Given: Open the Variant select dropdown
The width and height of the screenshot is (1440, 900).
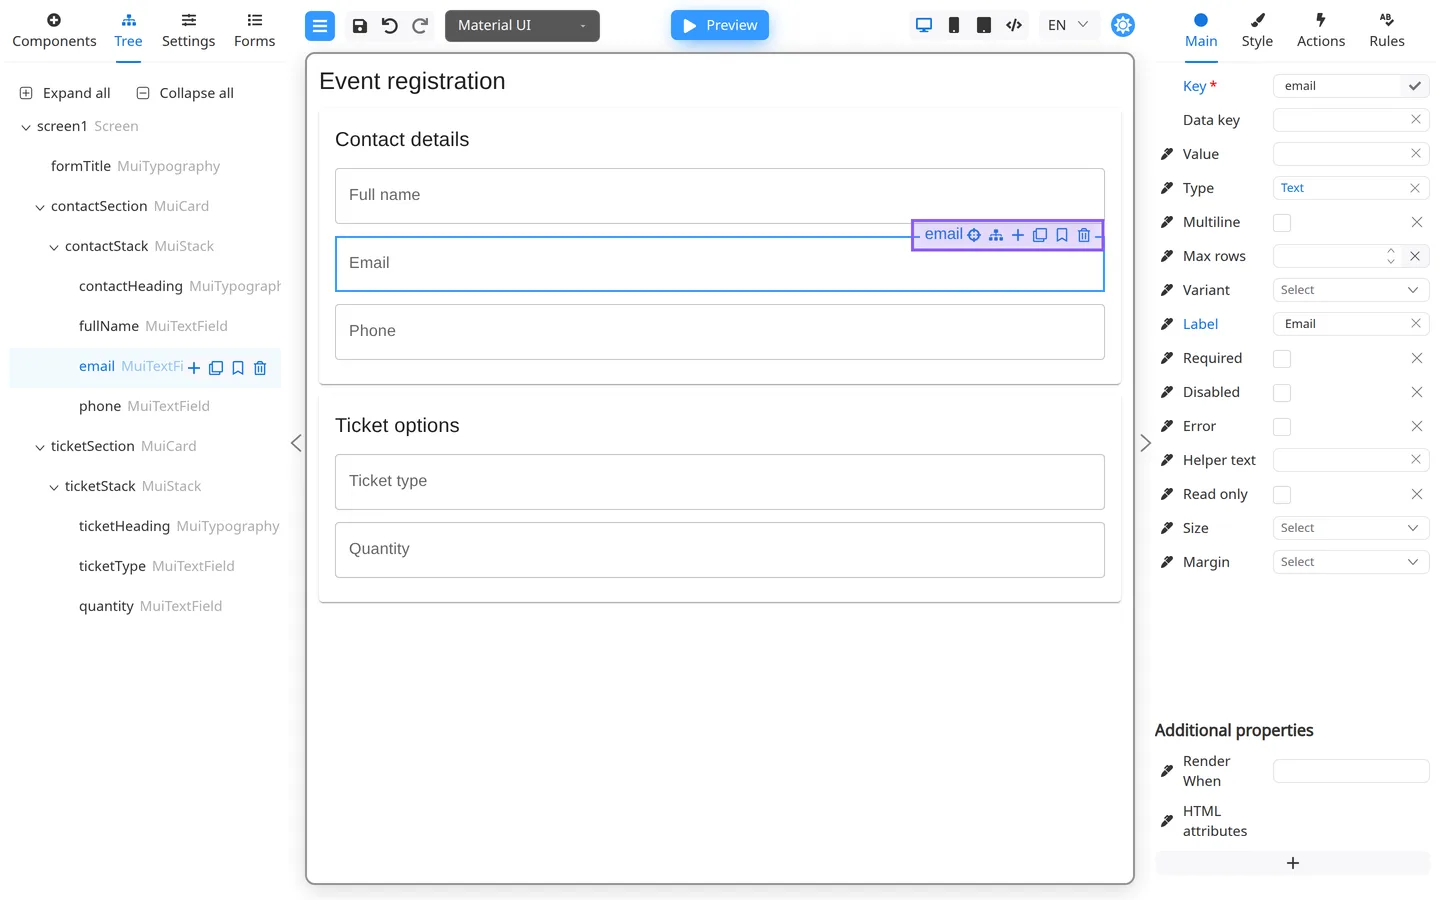Looking at the screenshot, I should [x=1351, y=290].
